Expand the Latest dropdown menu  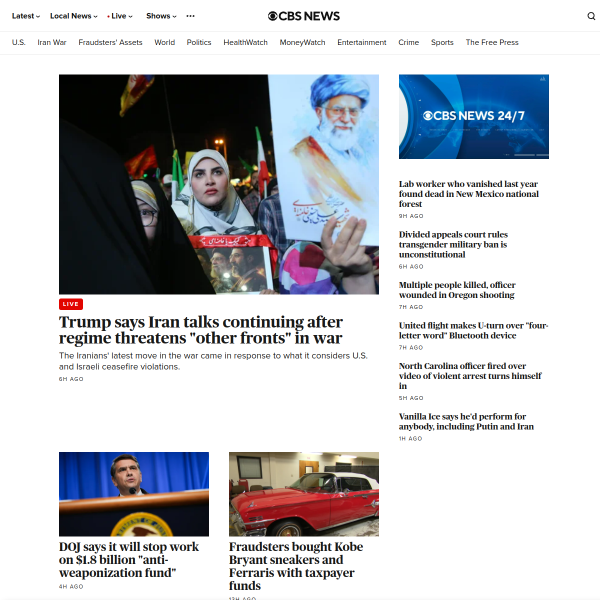pos(26,16)
